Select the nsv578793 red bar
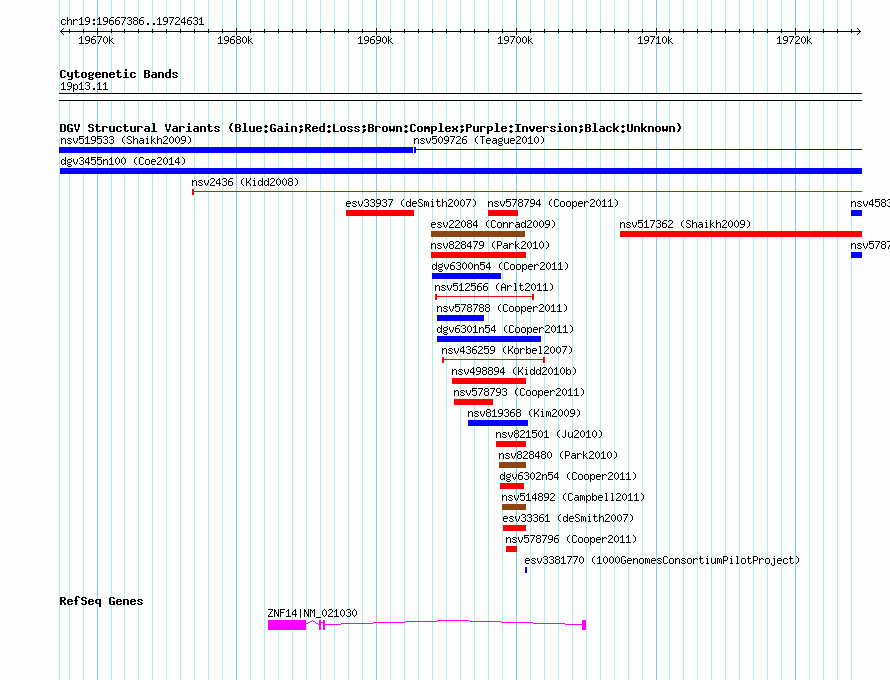 pyautogui.click(x=473, y=402)
